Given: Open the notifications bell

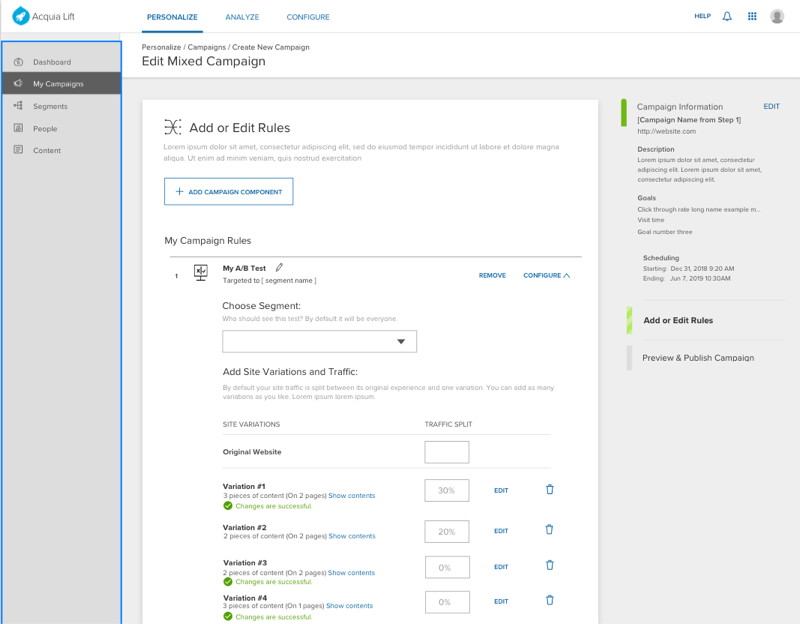Looking at the screenshot, I should coord(727,16).
